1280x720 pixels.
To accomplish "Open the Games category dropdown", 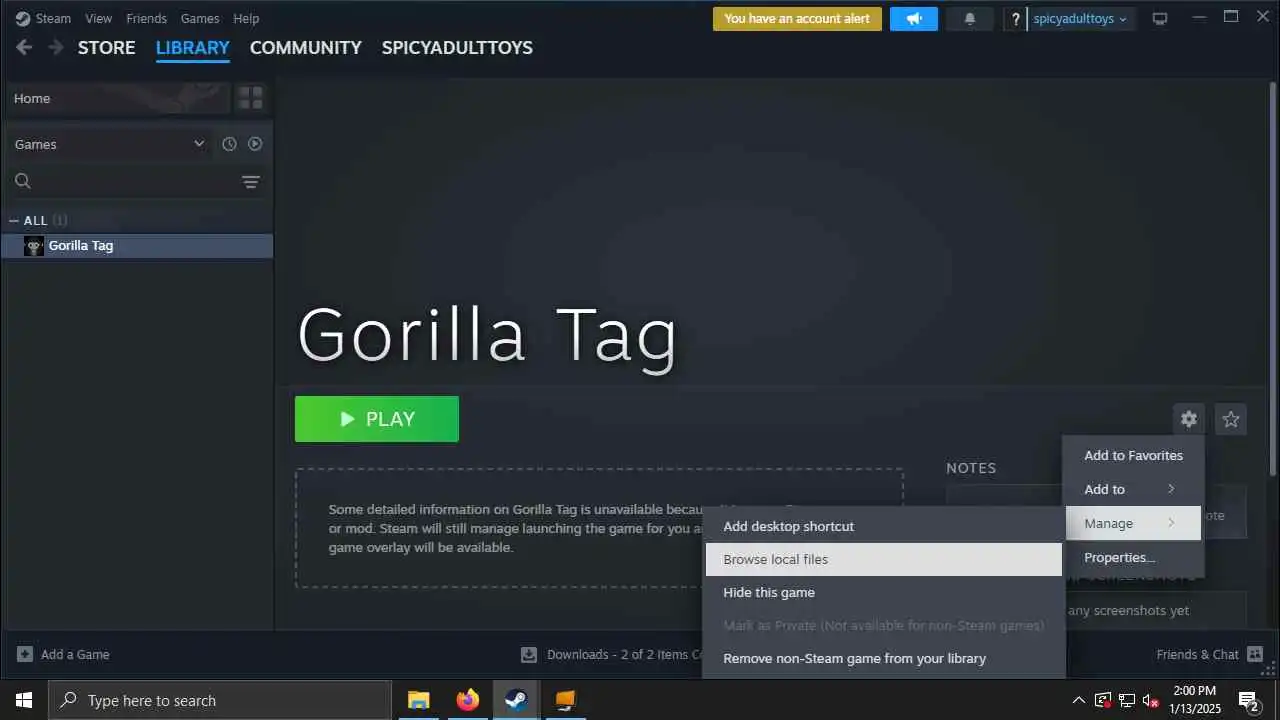I will click(x=109, y=144).
